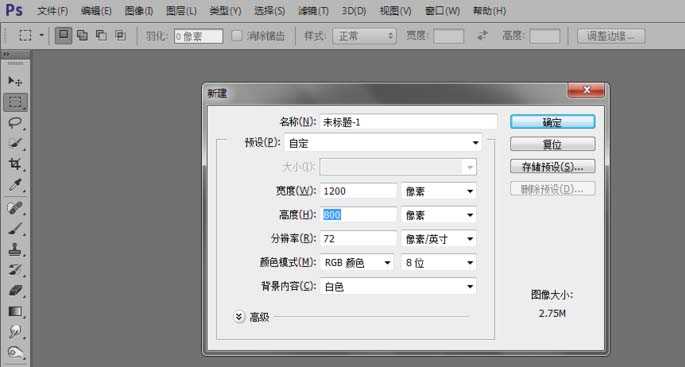Open the 图像(I) menu

tap(138, 10)
